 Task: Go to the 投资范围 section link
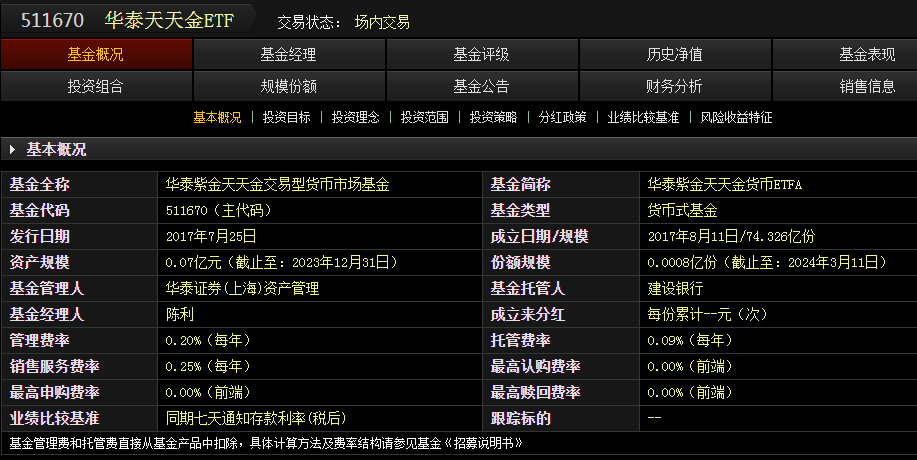point(424,118)
